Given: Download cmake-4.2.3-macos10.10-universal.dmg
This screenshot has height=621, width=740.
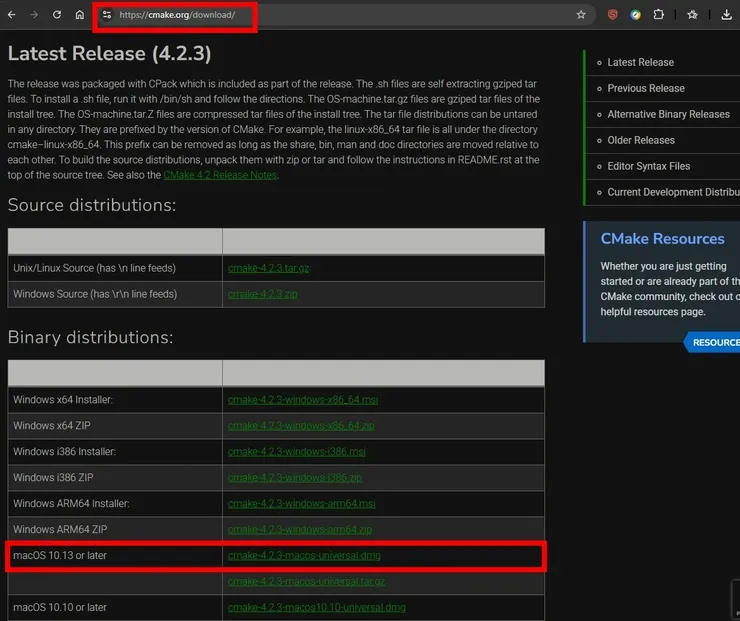Looking at the screenshot, I should [316, 607].
